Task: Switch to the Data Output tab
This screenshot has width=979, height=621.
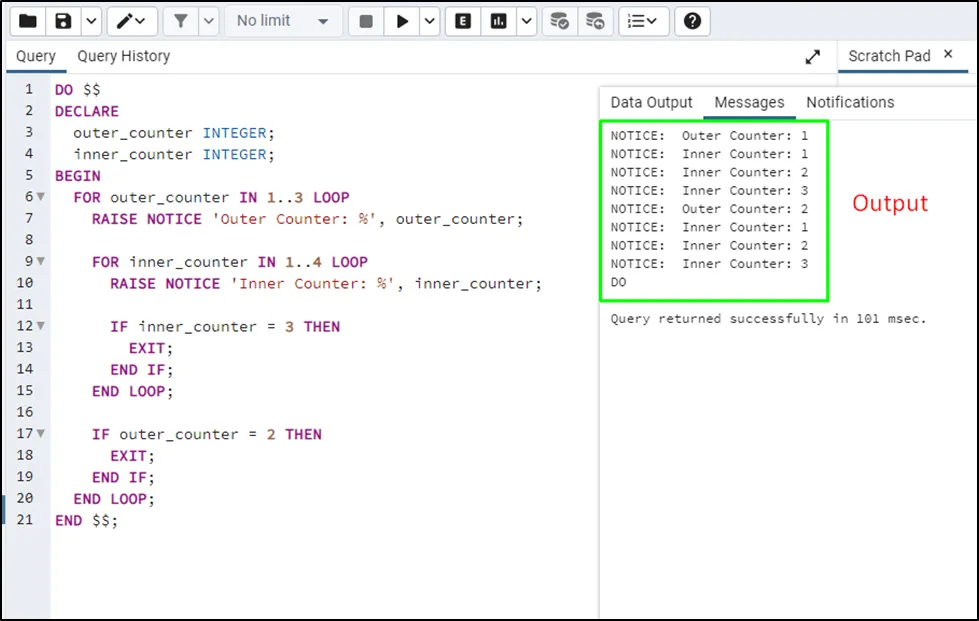Action: point(651,102)
